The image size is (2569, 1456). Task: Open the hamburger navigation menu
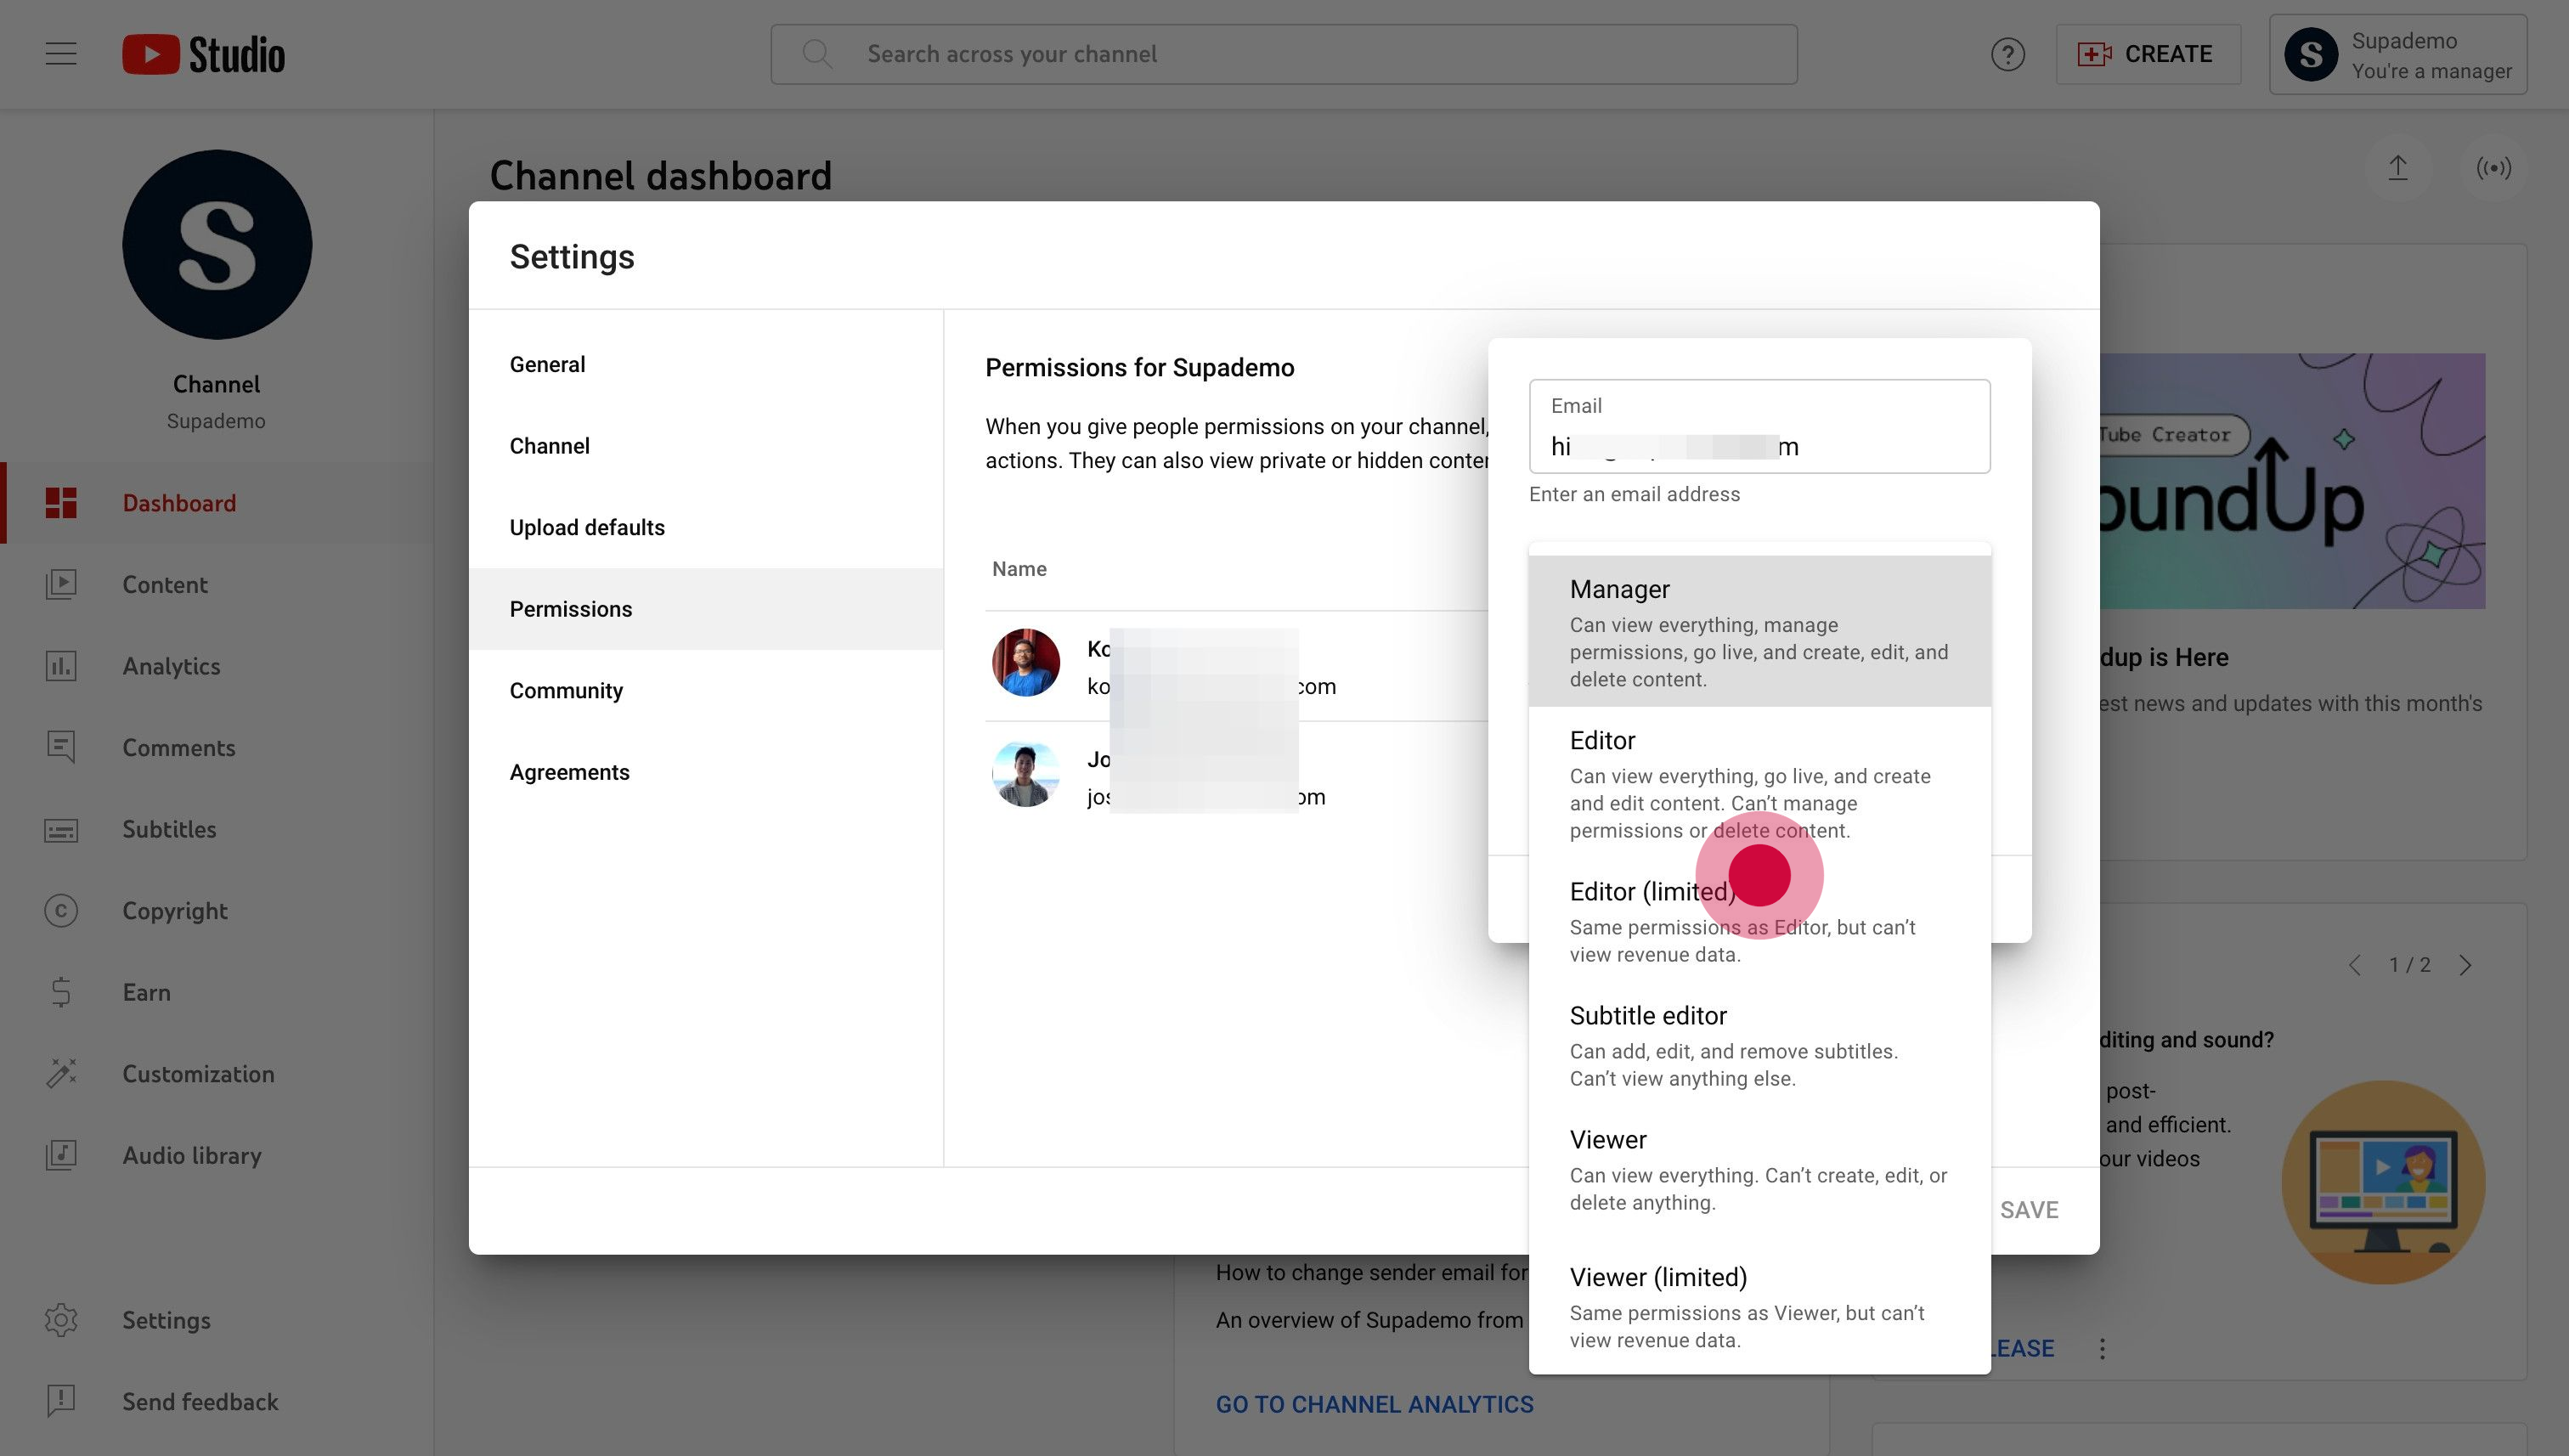click(x=61, y=54)
